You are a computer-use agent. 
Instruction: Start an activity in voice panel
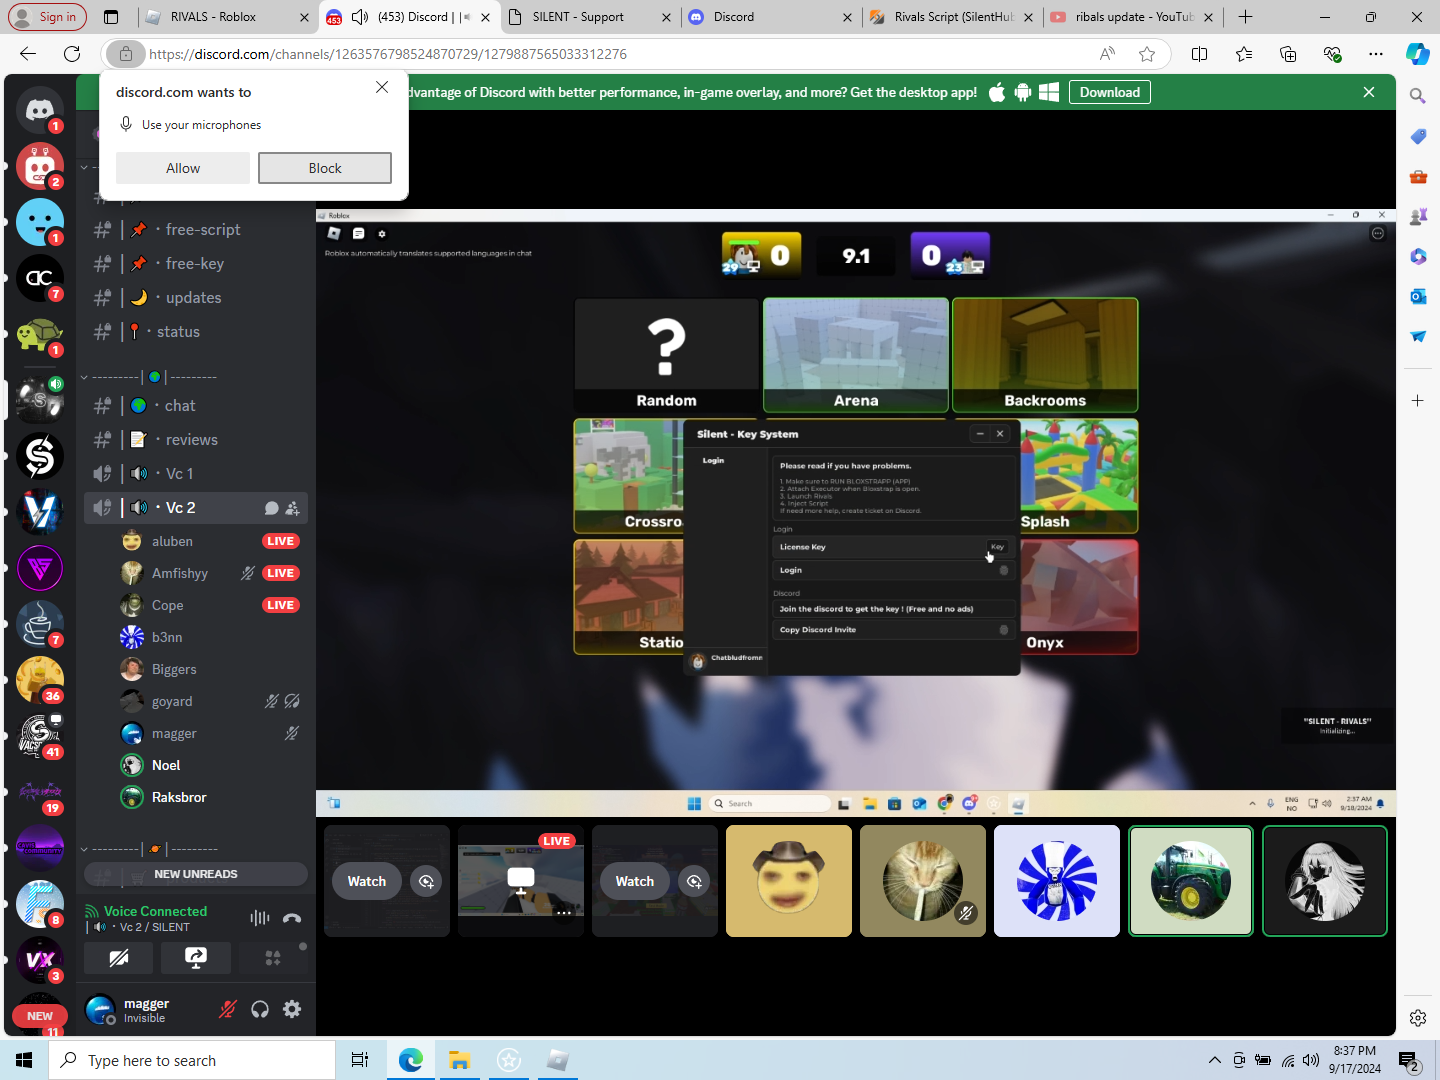tap(273, 958)
